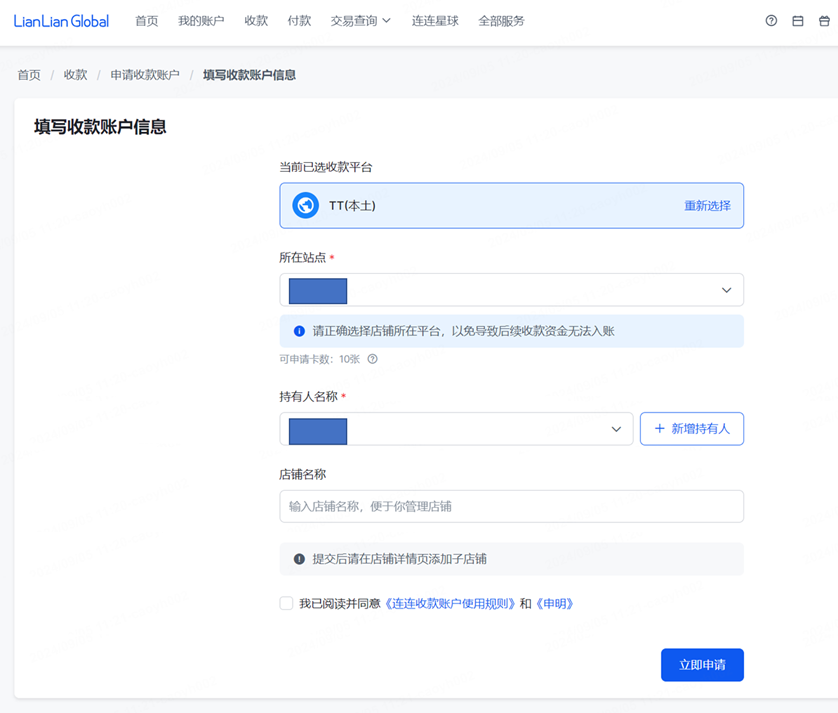Open 全部服务 menu item

pos(501,21)
